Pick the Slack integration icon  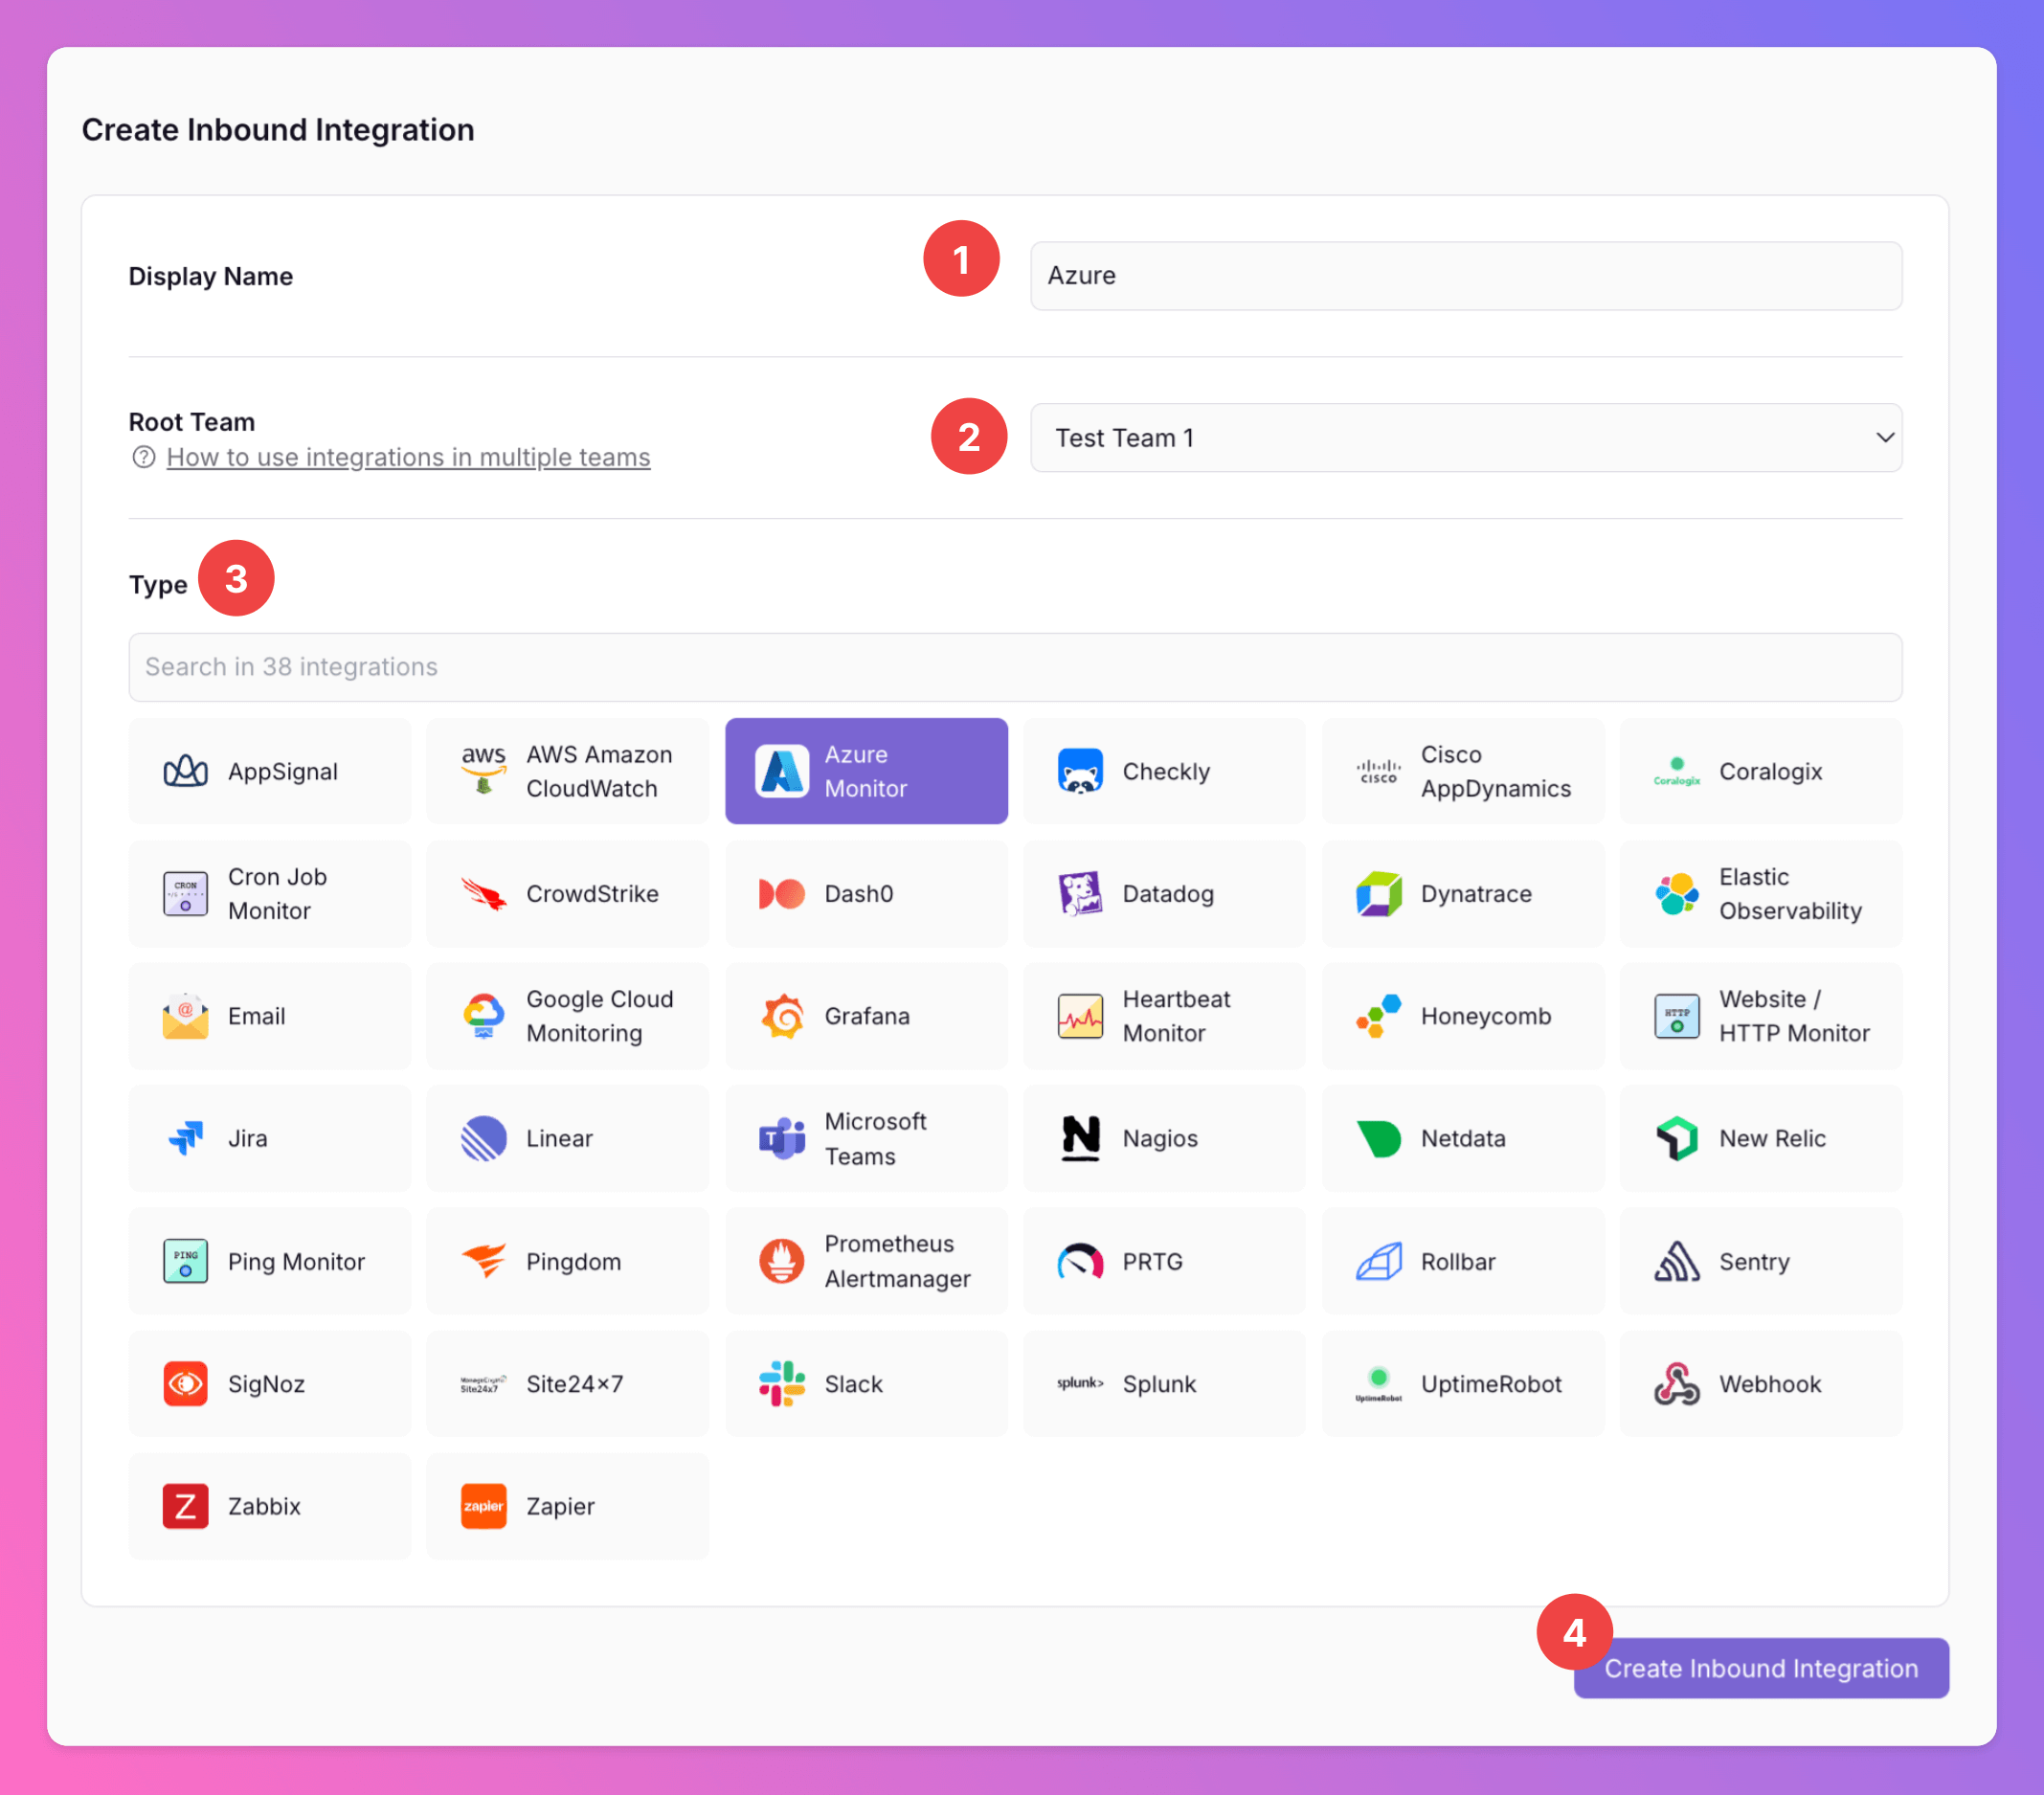point(782,1384)
